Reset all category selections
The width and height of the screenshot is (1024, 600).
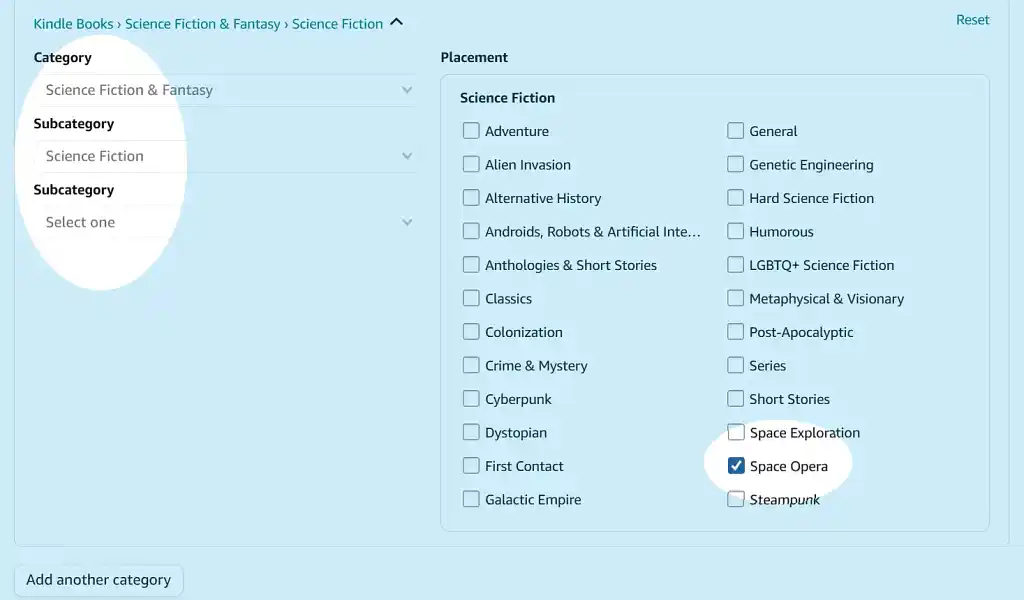point(972,19)
